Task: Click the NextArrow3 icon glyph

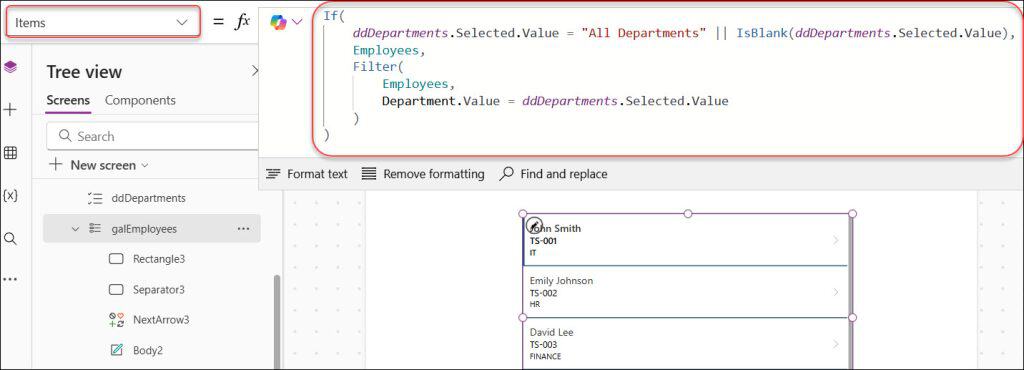Action: pos(116,320)
